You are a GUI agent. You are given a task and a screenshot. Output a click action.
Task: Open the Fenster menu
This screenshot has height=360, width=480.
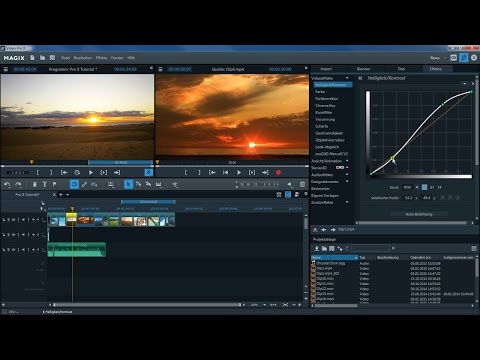pyautogui.click(x=117, y=58)
